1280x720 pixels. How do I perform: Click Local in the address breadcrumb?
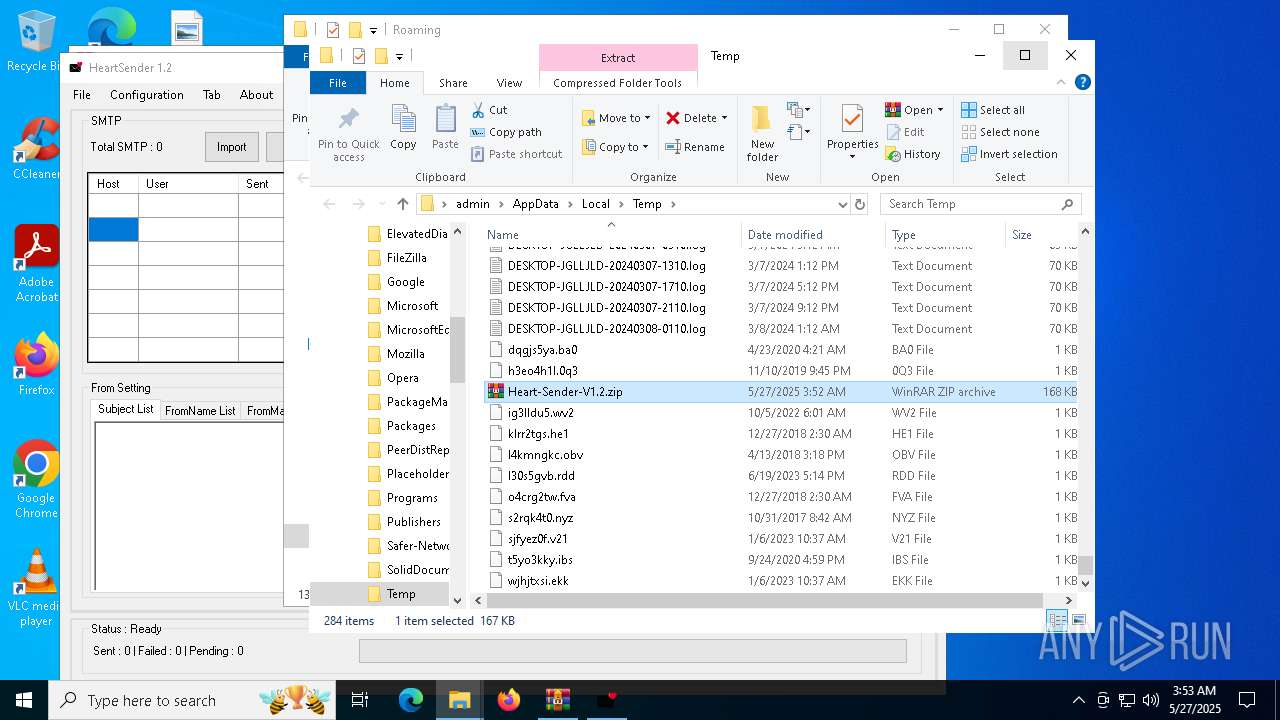tap(595, 204)
